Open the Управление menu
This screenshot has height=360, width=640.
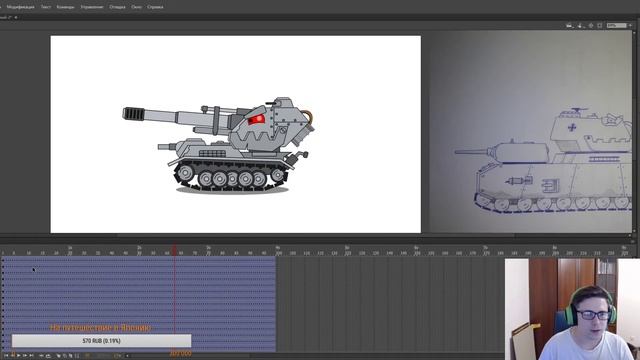click(x=92, y=7)
